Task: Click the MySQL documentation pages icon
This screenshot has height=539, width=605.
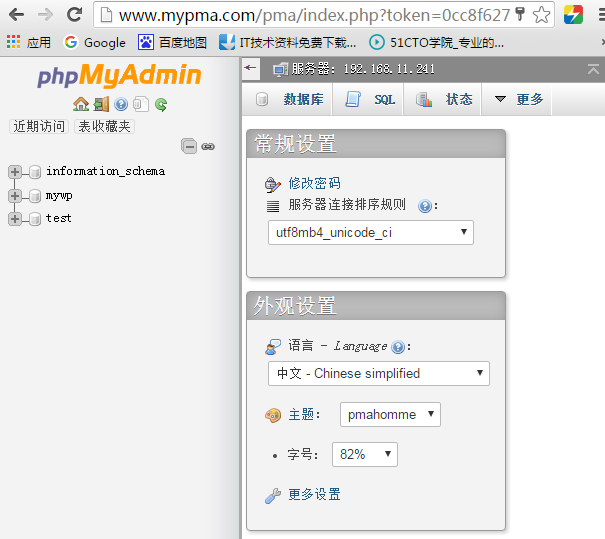Action: [x=141, y=104]
